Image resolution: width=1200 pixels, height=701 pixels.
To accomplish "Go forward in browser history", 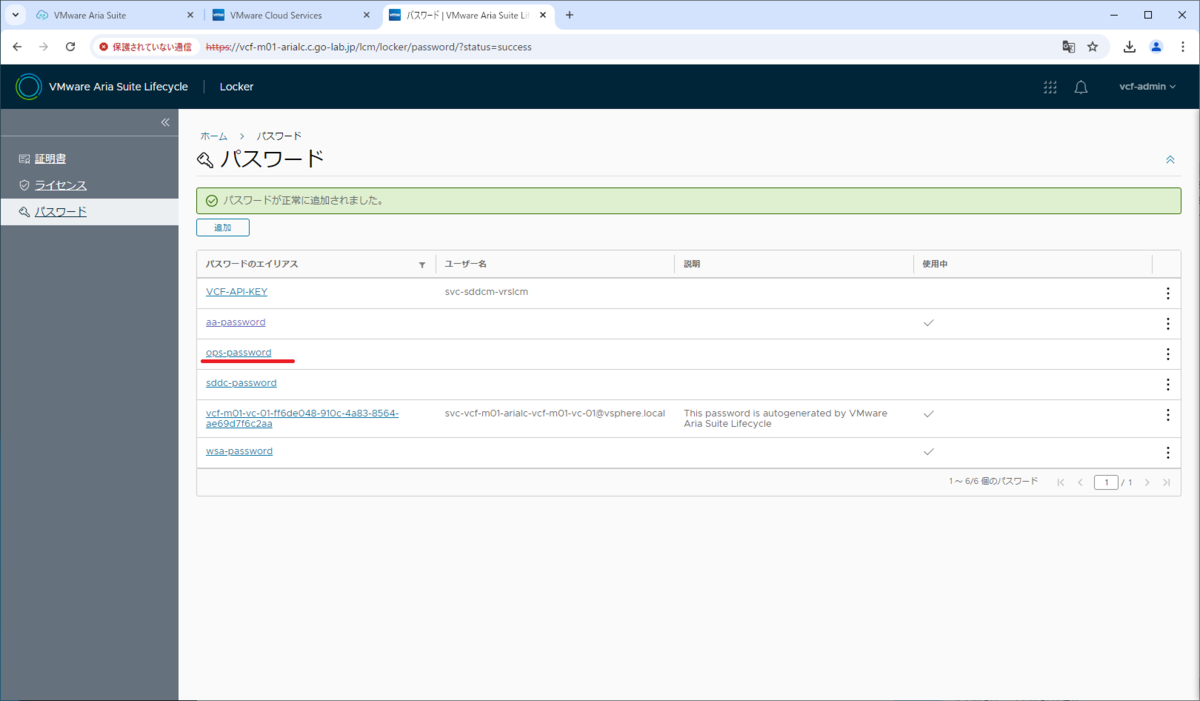I will tap(43, 47).
